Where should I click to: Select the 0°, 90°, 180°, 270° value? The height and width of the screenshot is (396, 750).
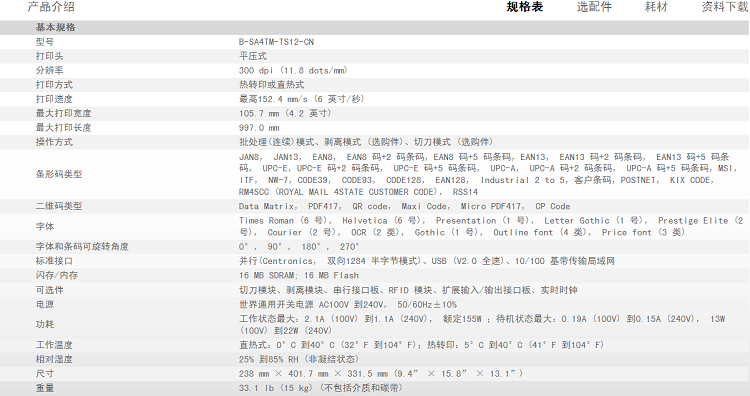pos(299,247)
